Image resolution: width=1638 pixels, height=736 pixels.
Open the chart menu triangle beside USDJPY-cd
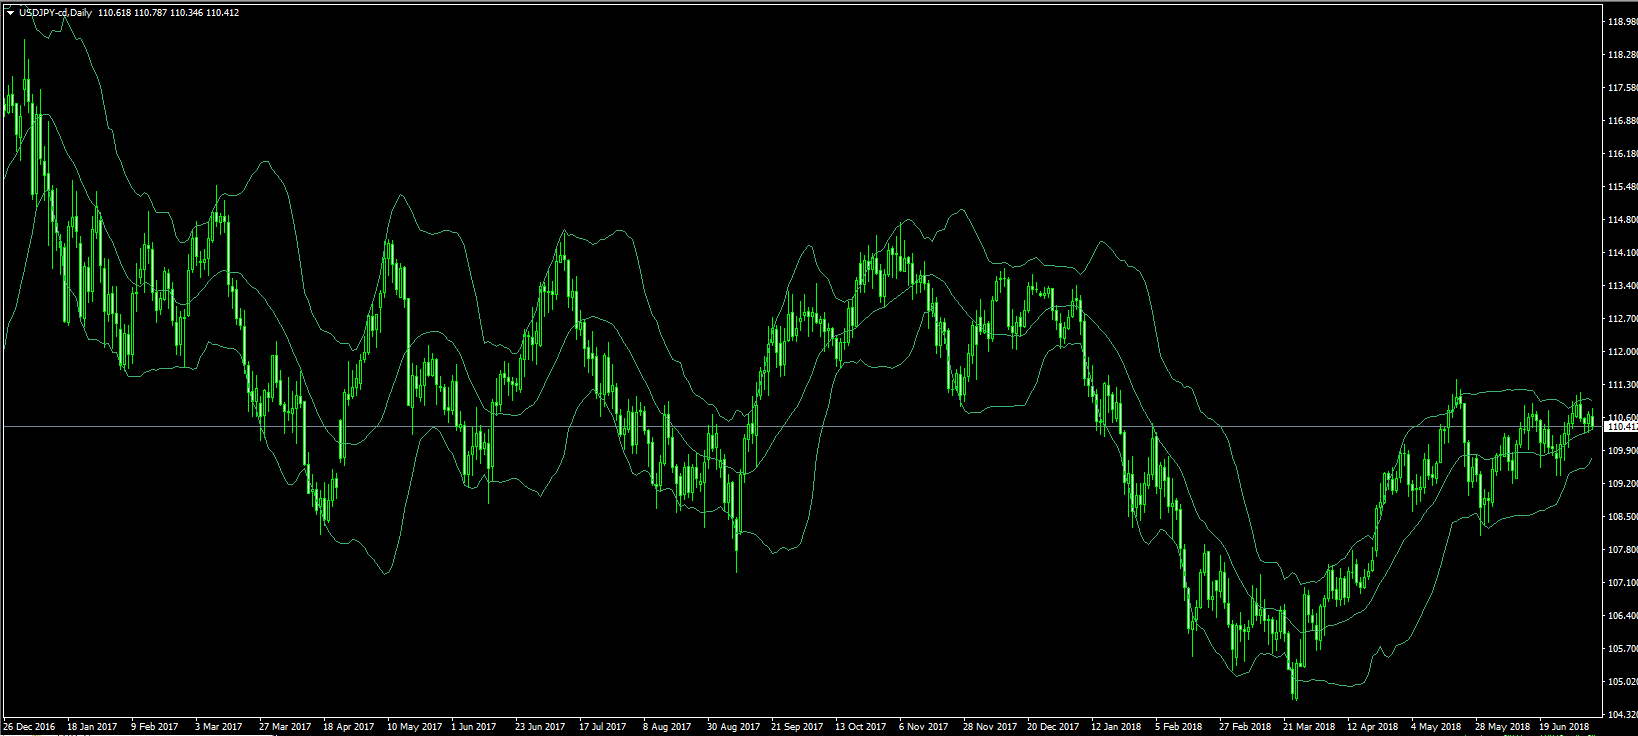[10, 13]
